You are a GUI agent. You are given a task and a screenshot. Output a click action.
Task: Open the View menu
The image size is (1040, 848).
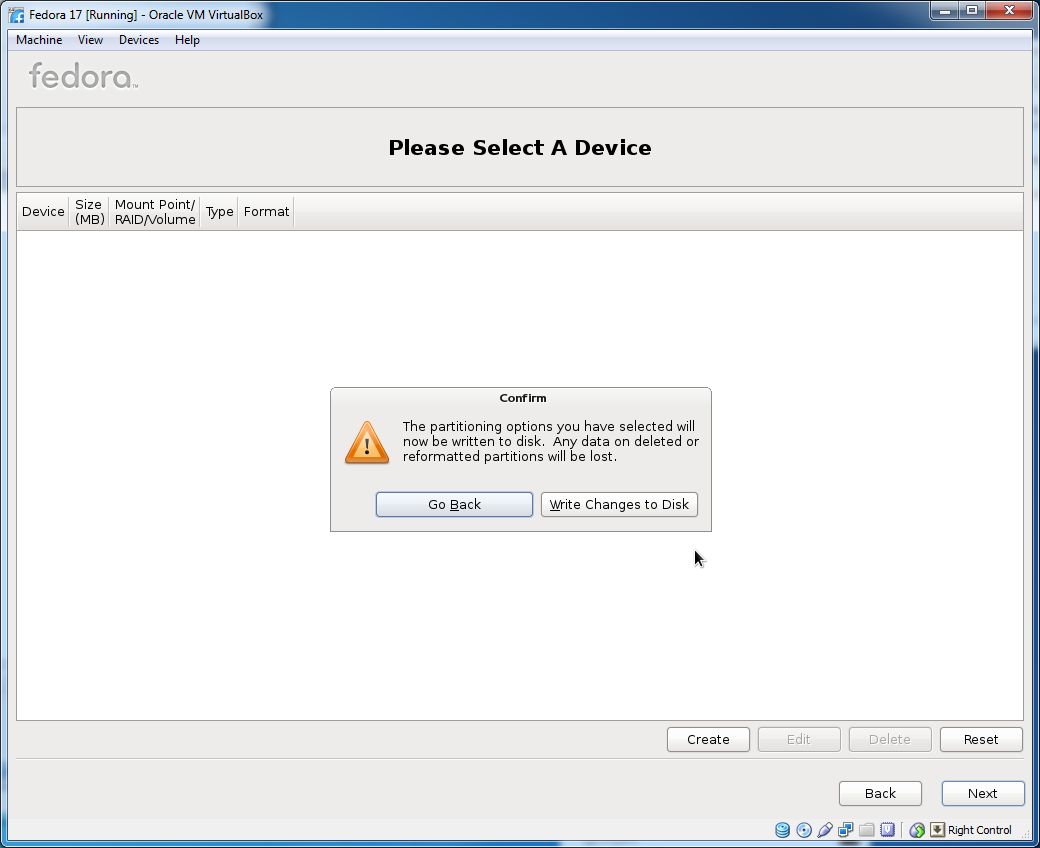(x=90, y=40)
